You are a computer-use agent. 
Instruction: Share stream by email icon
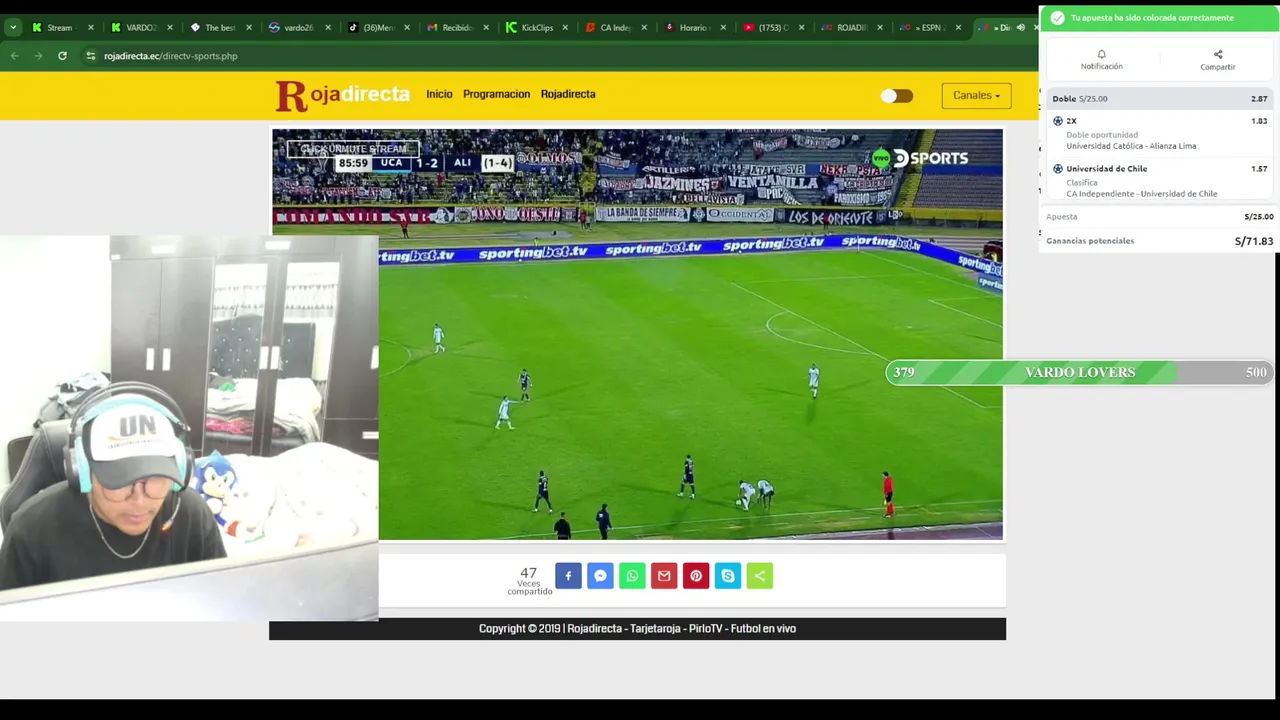[664, 576]
